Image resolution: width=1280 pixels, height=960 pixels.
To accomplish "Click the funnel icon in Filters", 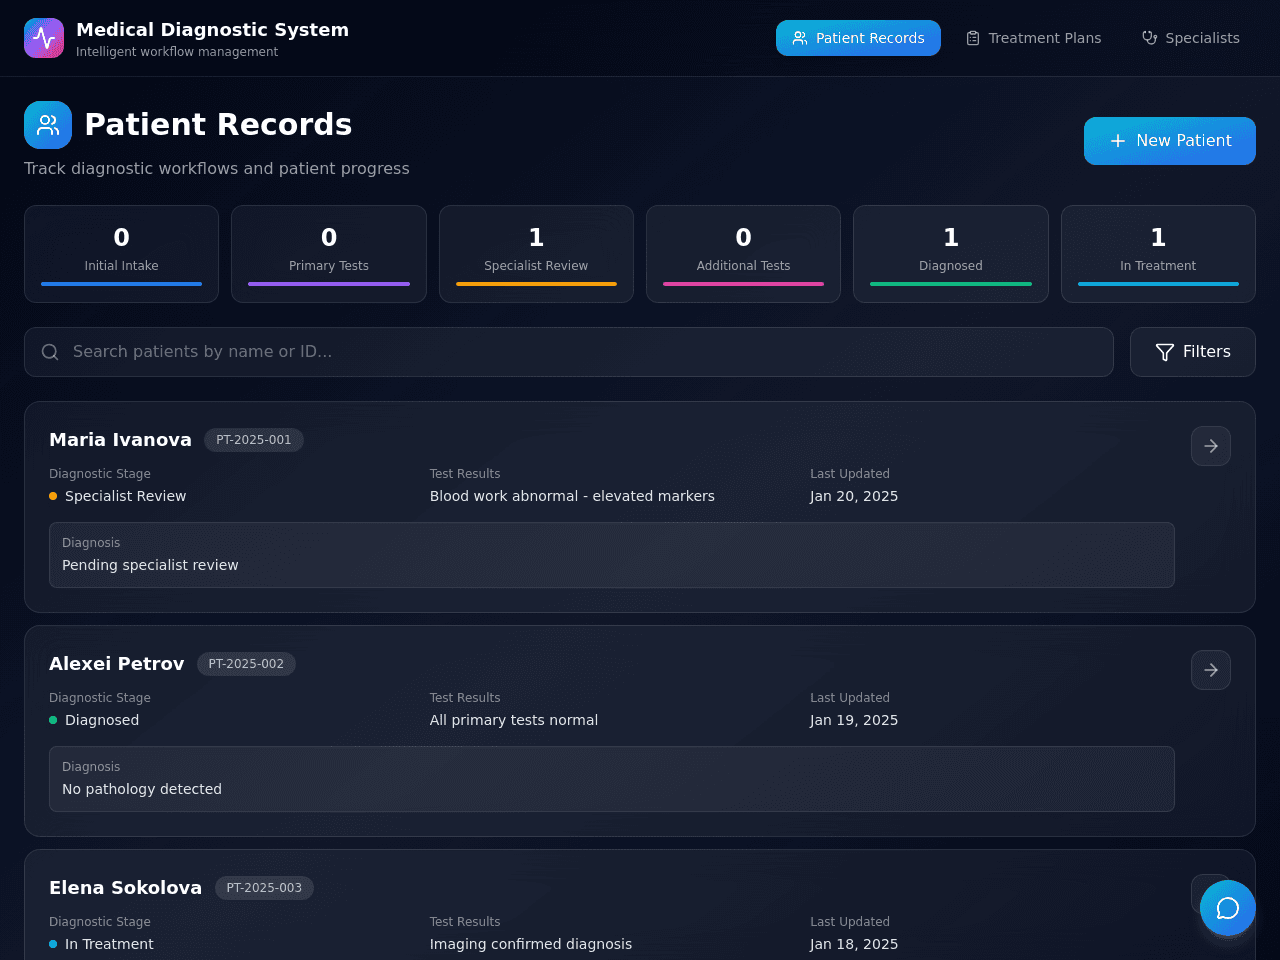I will point(1165,352).
